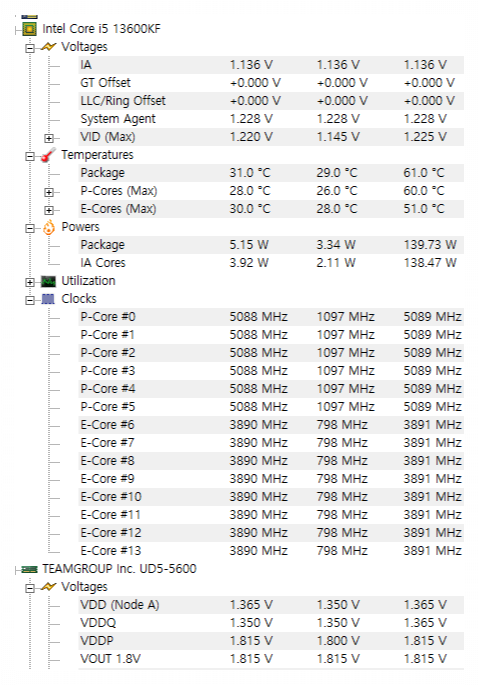479x685 pixels.
Task: Click the lightning icon beside TEAMGROUP Voltages
Action: [49, 587]
